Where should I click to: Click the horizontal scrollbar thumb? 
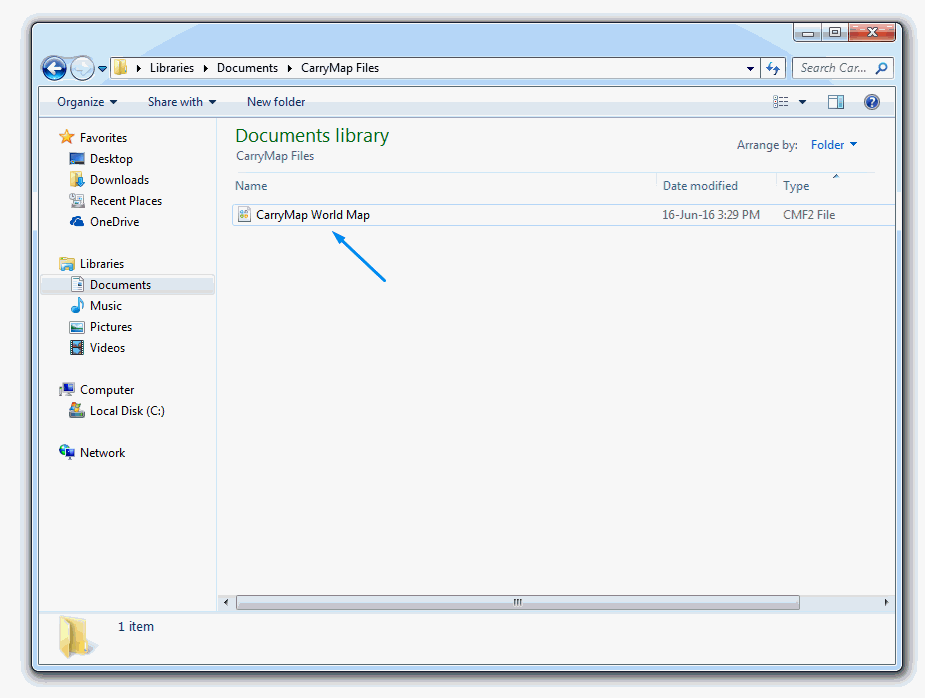[517, 602]
